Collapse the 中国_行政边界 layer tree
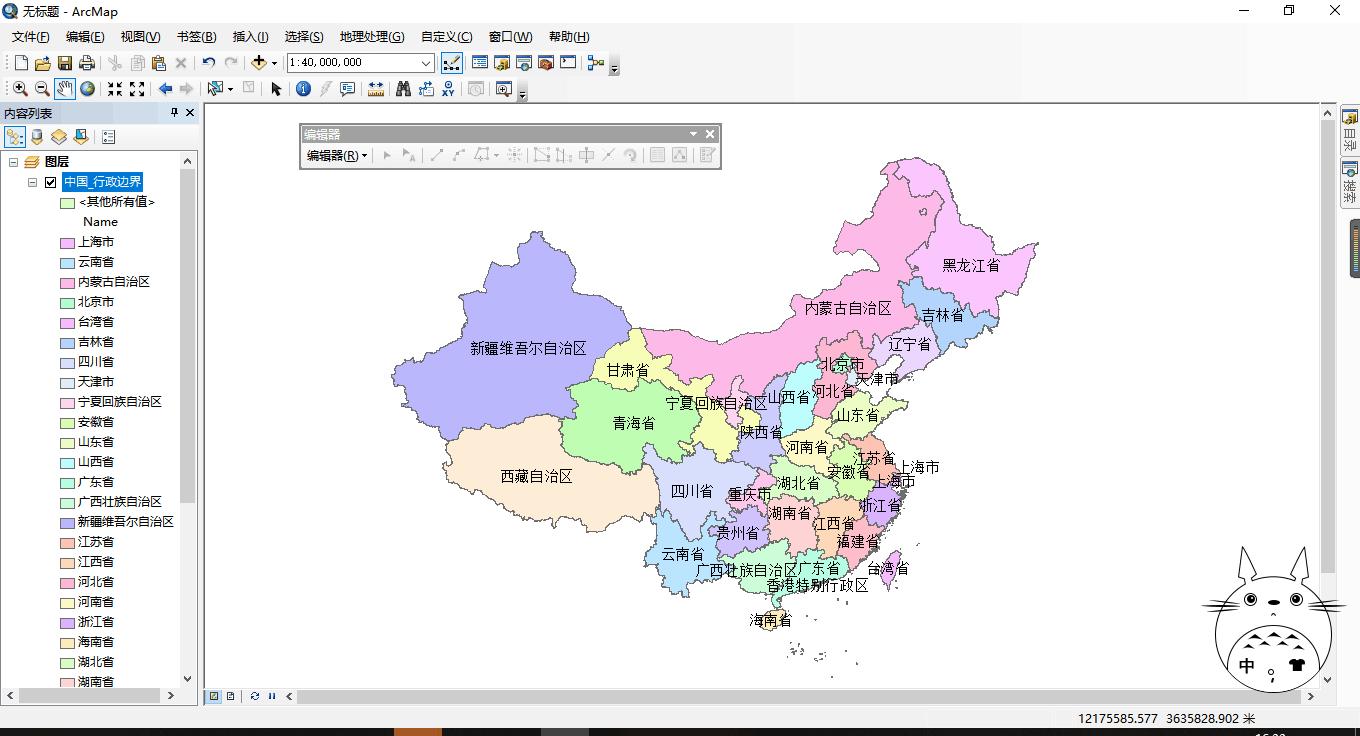 [x=31, y=182]
